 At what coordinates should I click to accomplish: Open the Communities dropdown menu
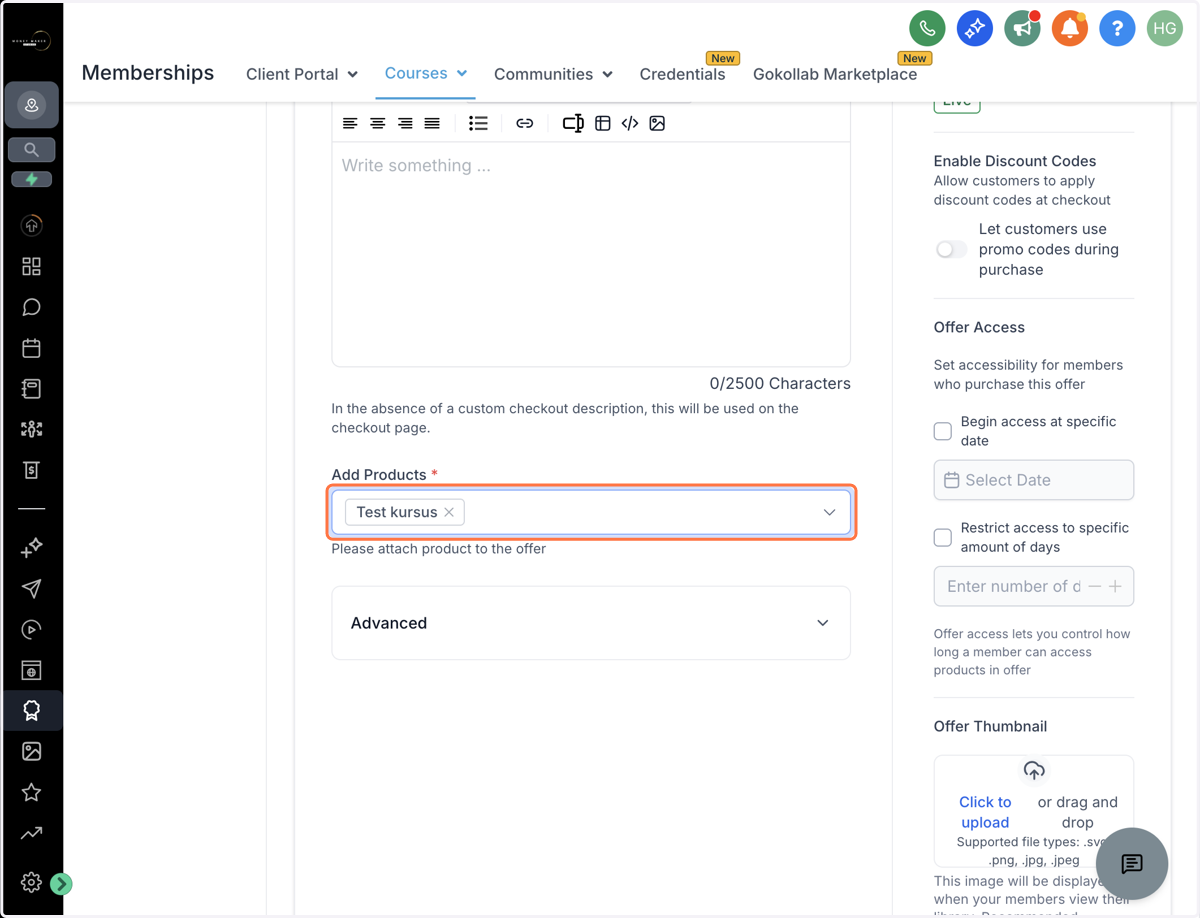click(x=553, y=74)
